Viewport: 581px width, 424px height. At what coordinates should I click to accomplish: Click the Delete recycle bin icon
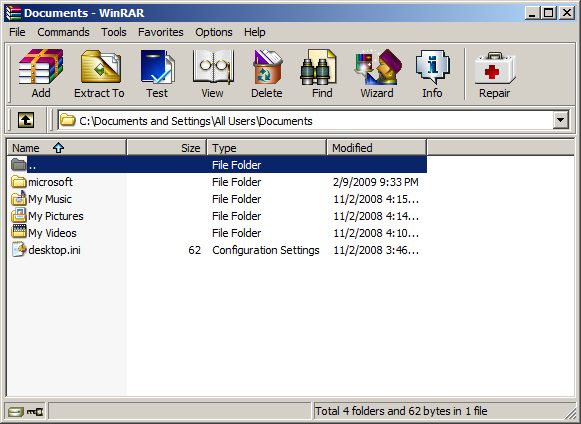(x=267, y=67)
